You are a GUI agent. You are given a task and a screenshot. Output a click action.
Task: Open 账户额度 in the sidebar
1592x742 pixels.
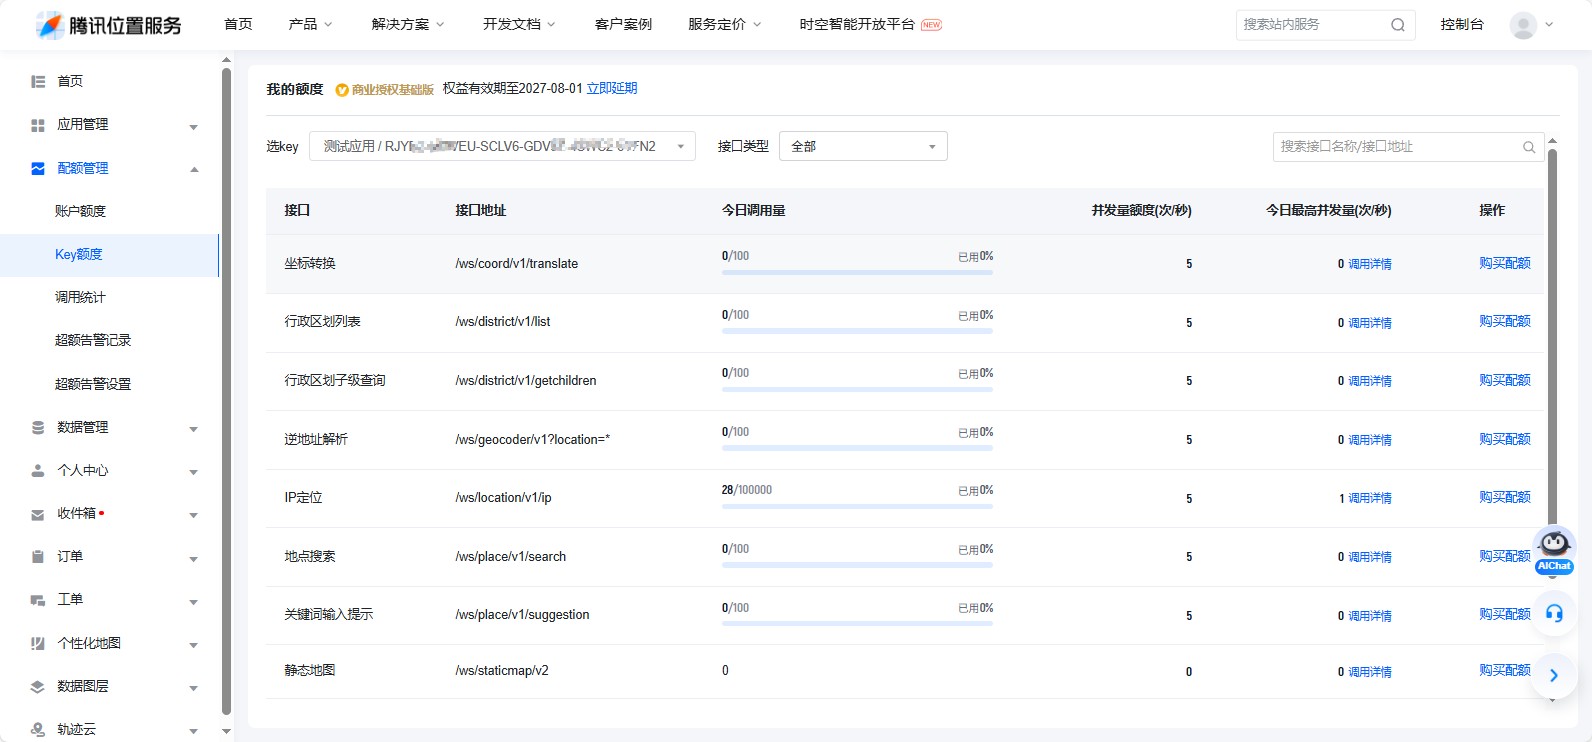pos(80,211)
